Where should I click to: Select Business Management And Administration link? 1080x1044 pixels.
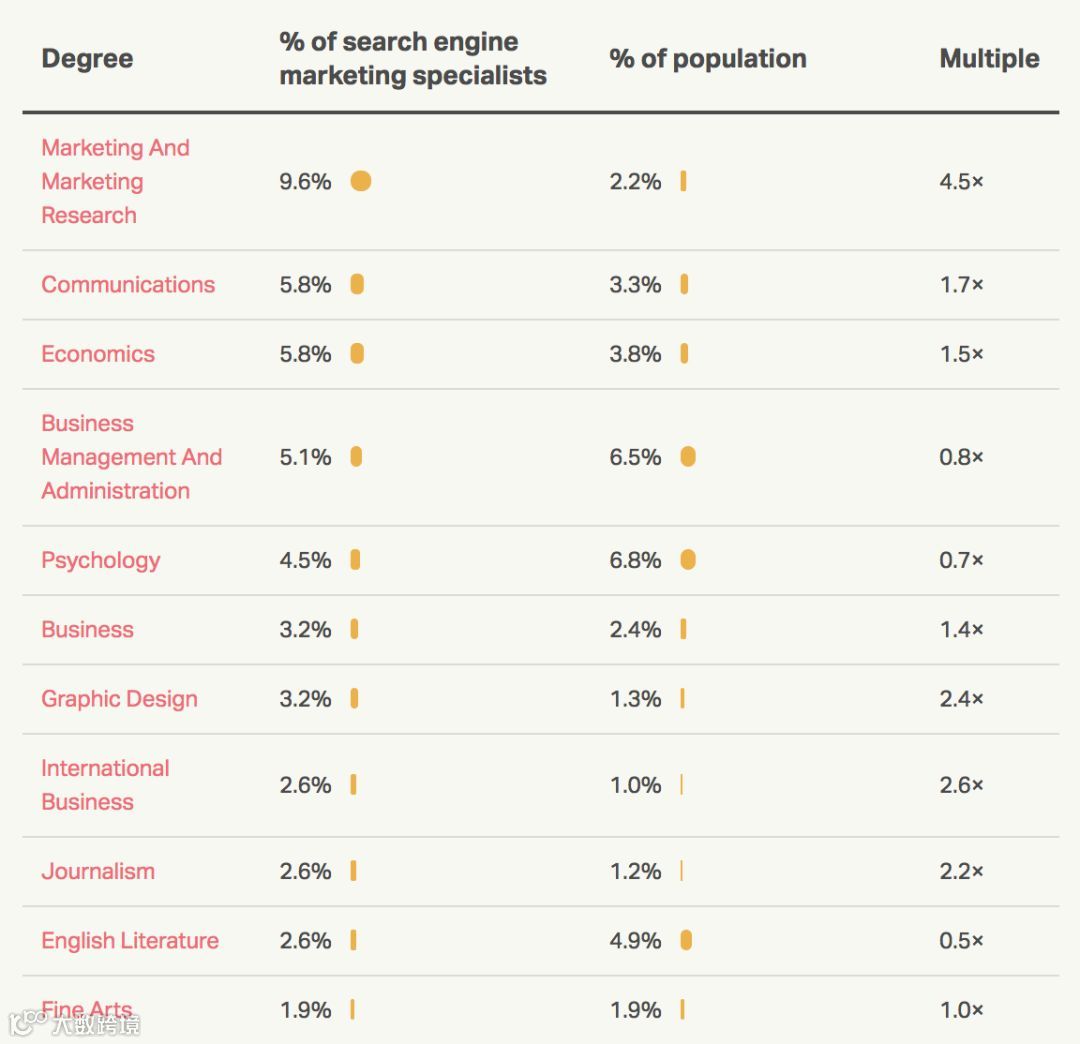[131, 457]
